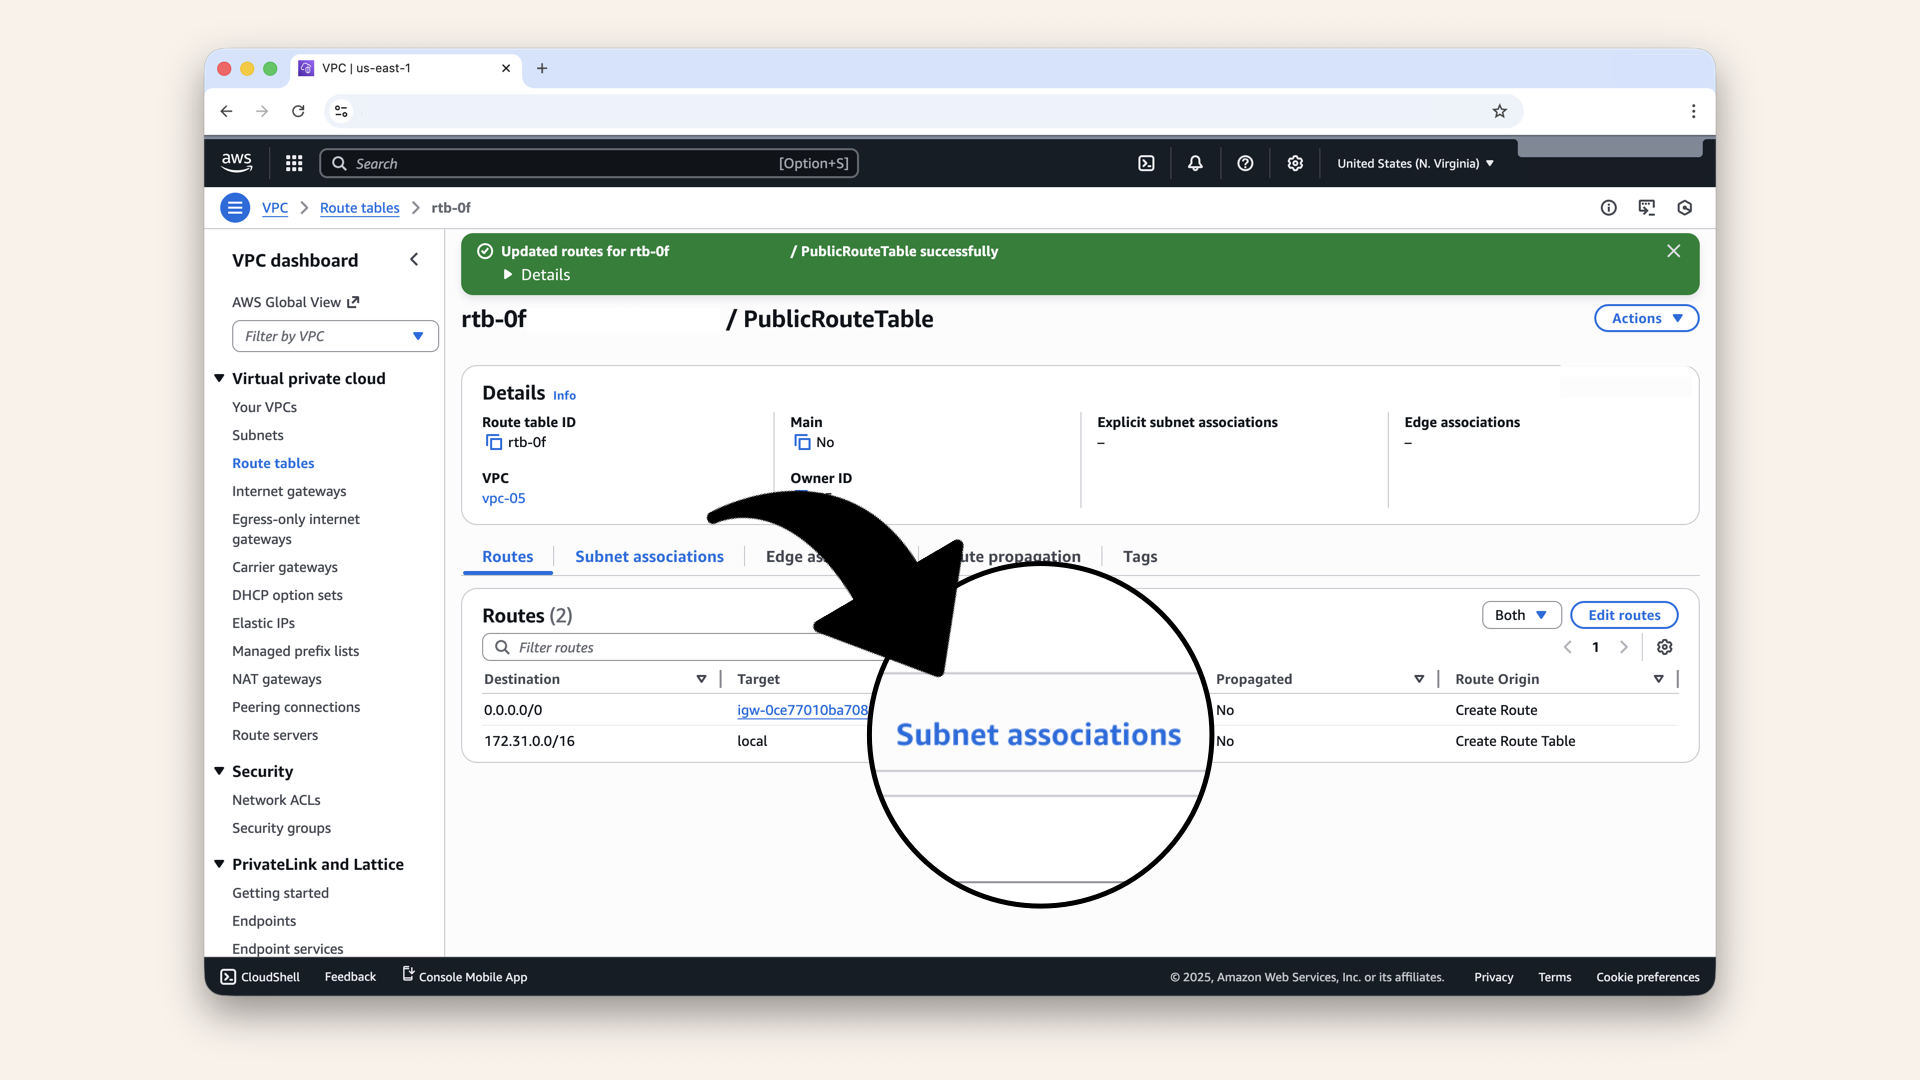Toggle the main navigation hamburger menu
The image size is (1920, 1080).
point(235,208)
